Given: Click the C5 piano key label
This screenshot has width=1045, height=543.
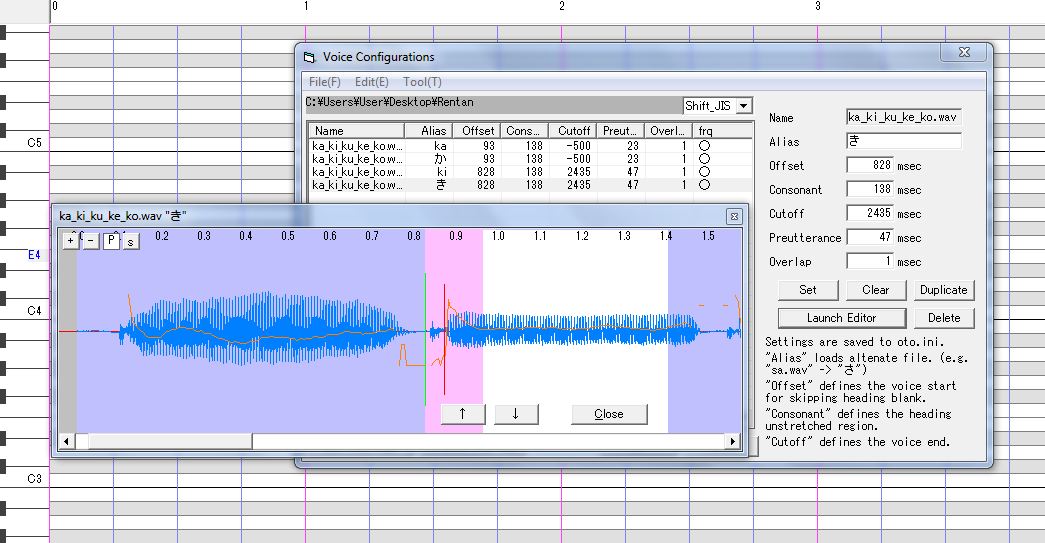Looking at the screenshot, I should [34, 143].
